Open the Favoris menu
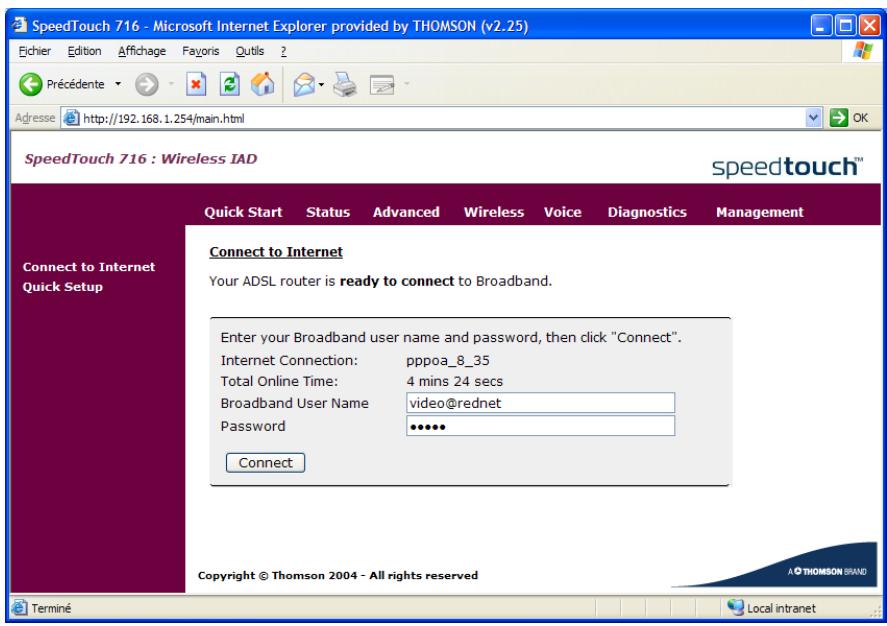The image size is (887, 626). (200, 51)
